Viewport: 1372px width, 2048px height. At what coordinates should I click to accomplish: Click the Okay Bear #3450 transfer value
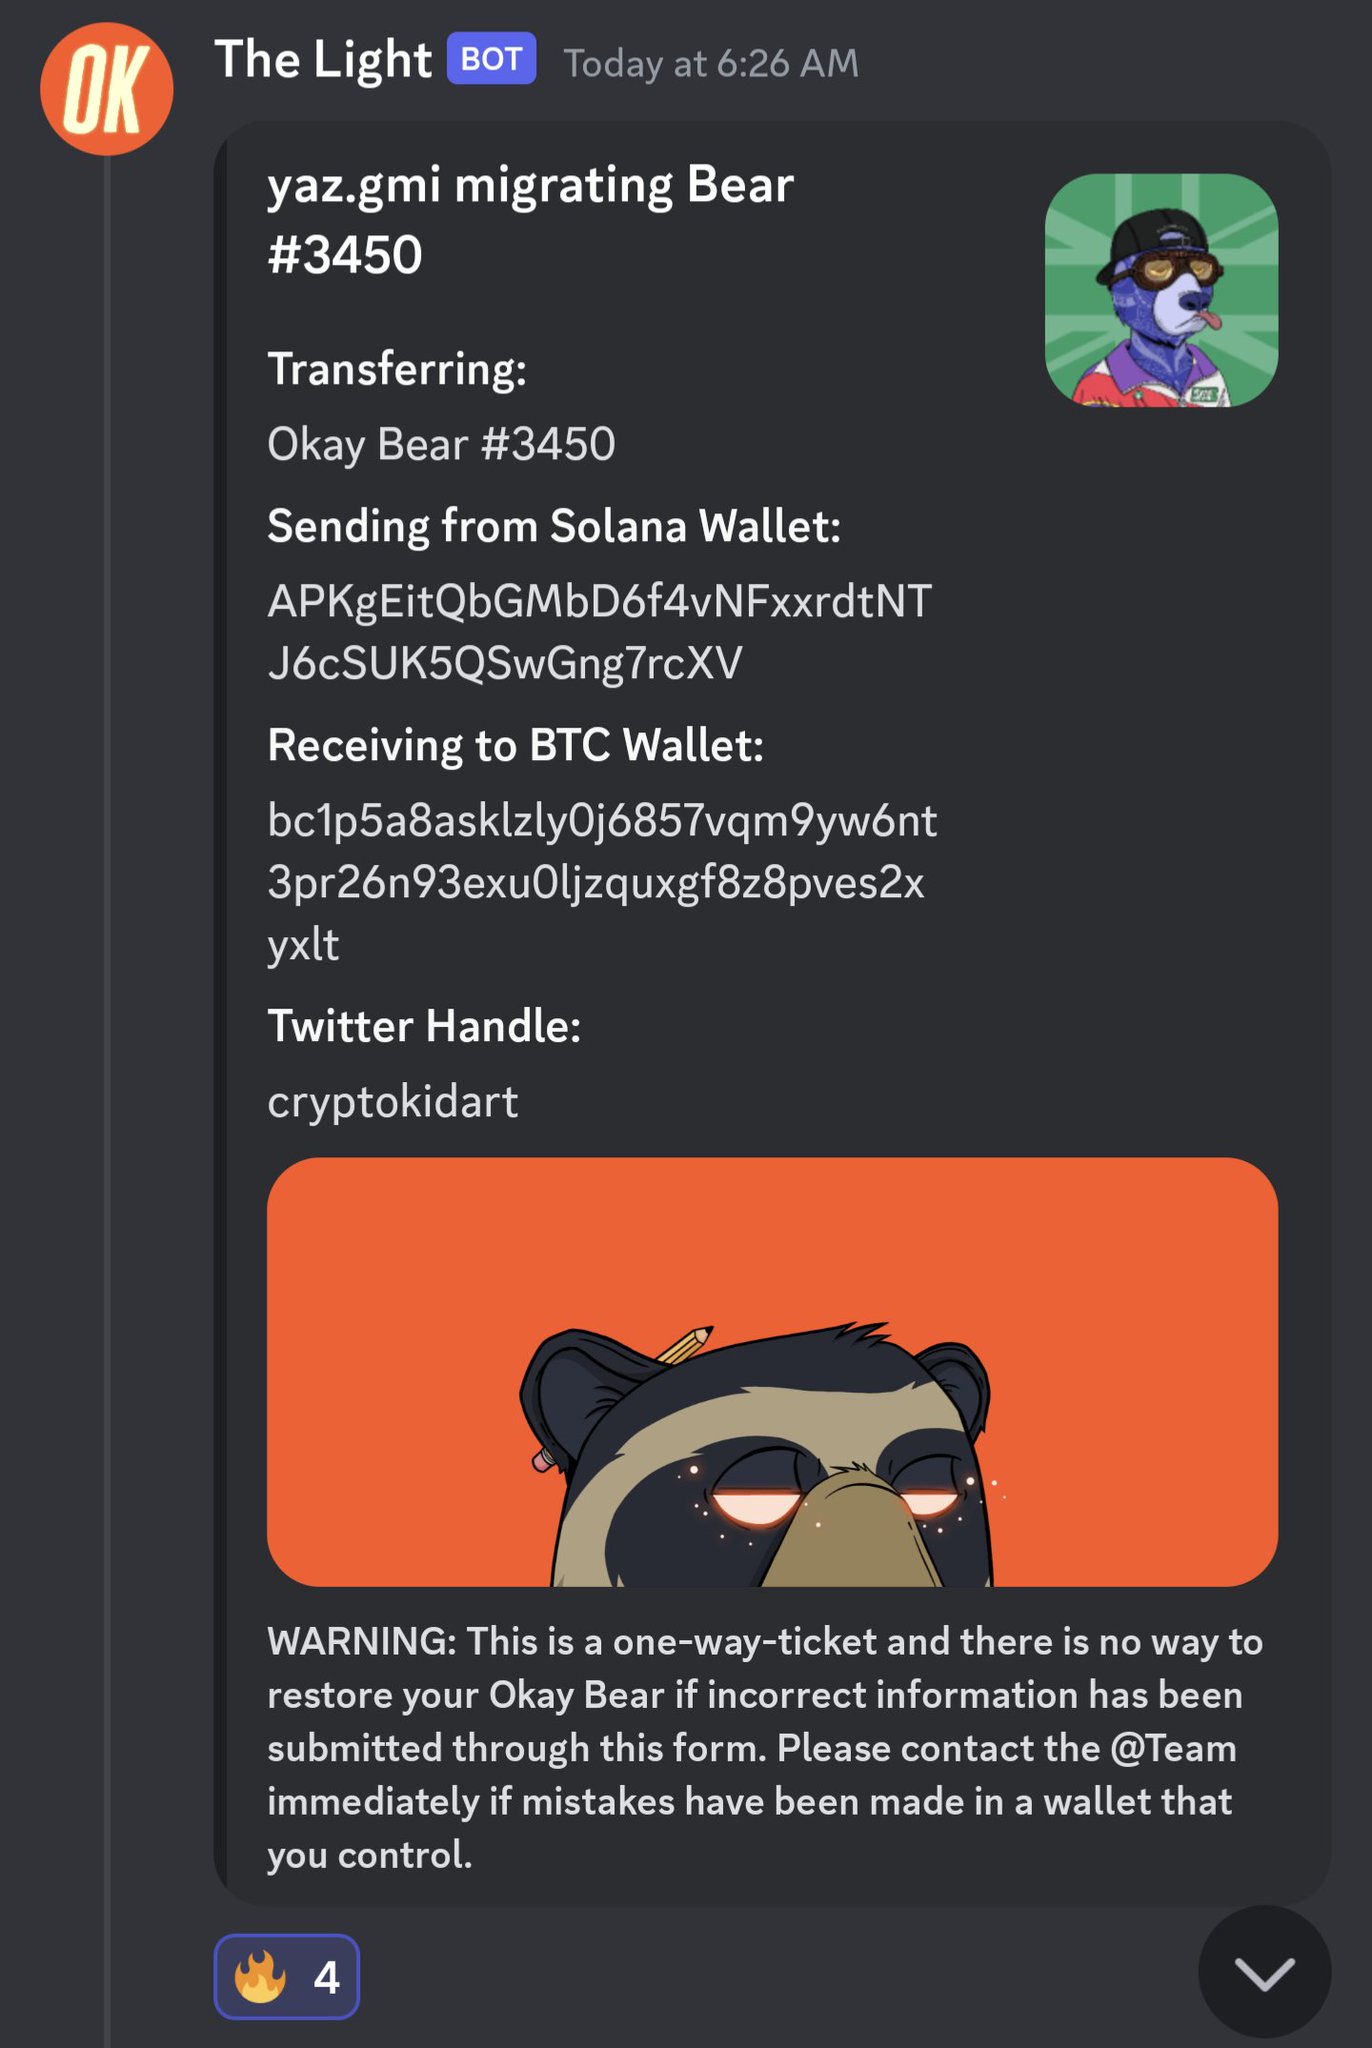coord(441,444)
